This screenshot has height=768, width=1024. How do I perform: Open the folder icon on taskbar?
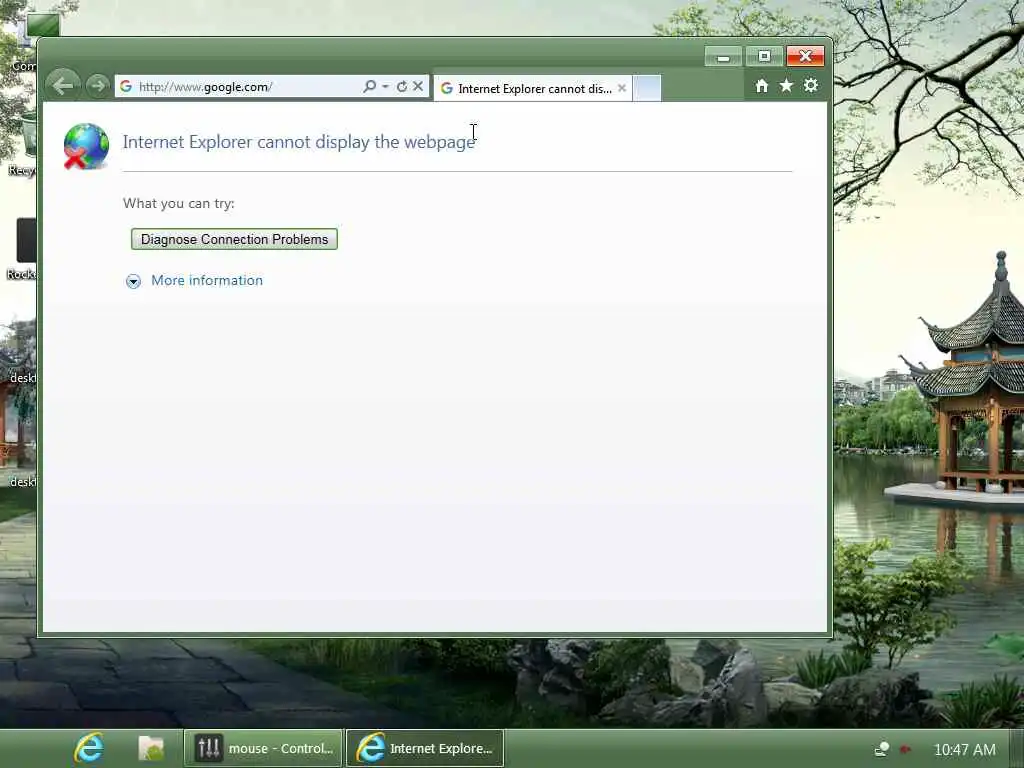point(151,748)
